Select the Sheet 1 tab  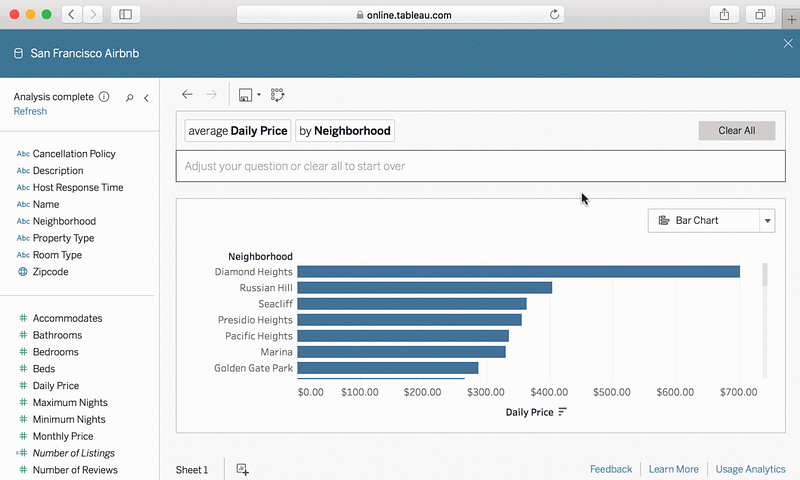[192, 469]
